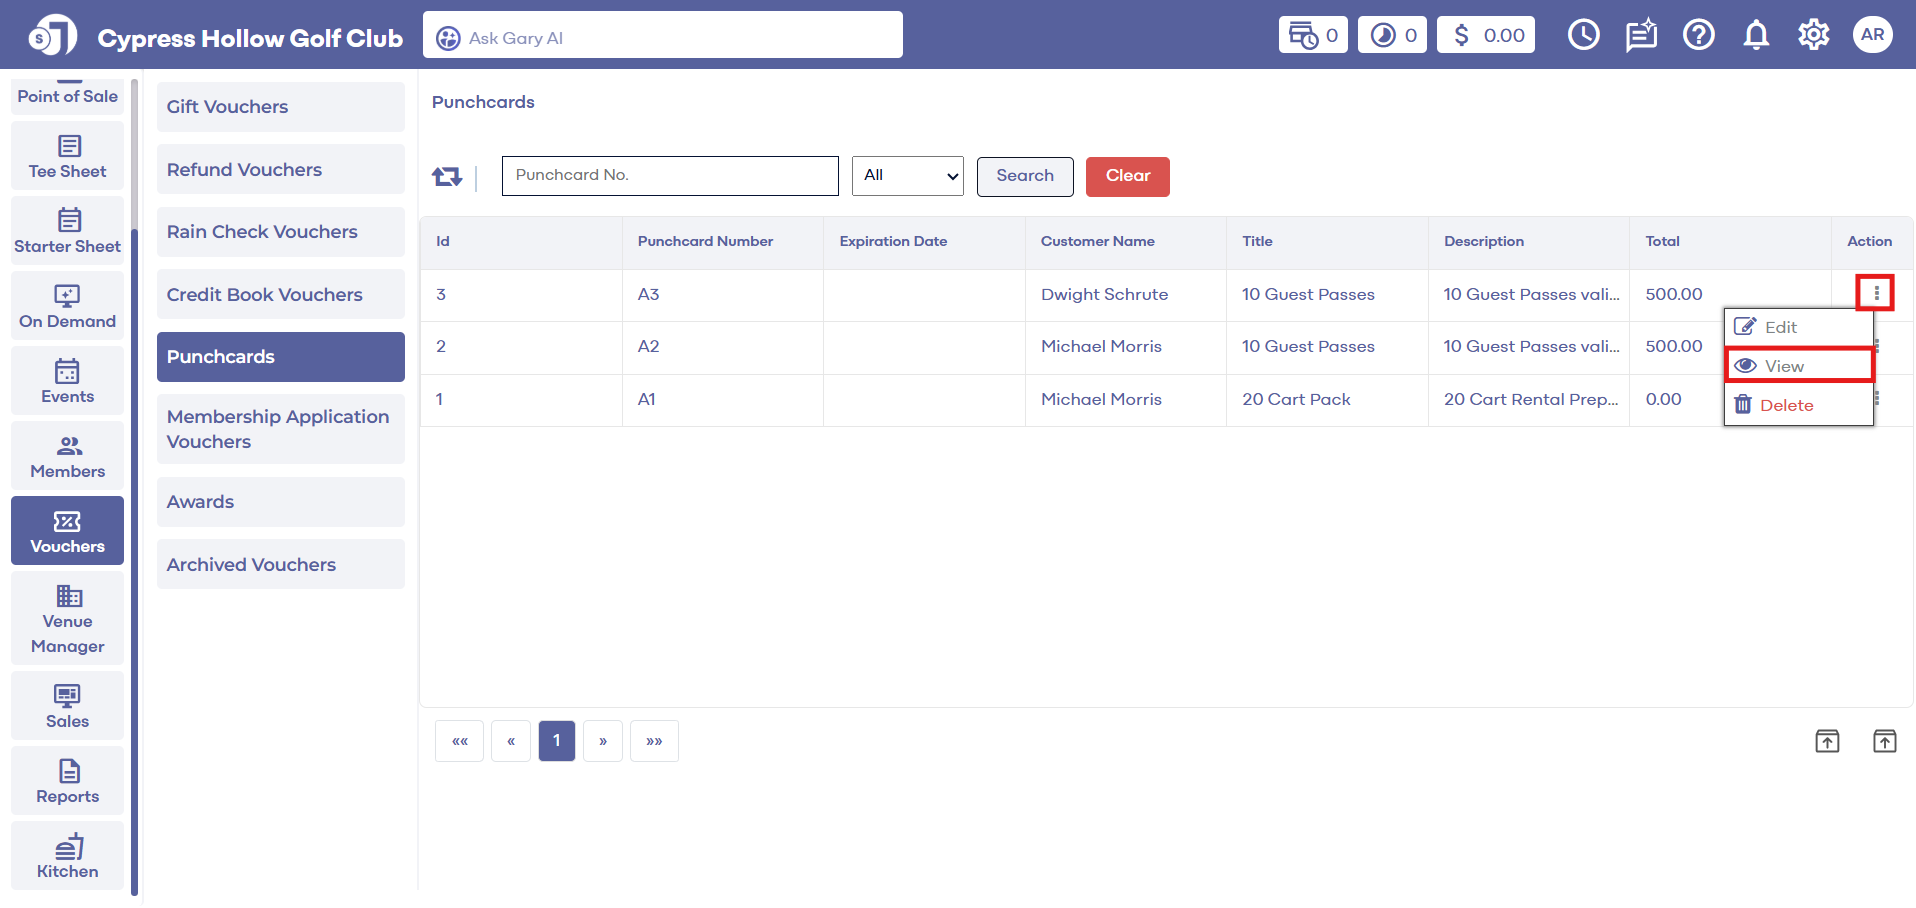The height and width of the screenshot is (908, 1916).
Task: Click the refresh punchcards icon
Action: (x=446, y=177)
